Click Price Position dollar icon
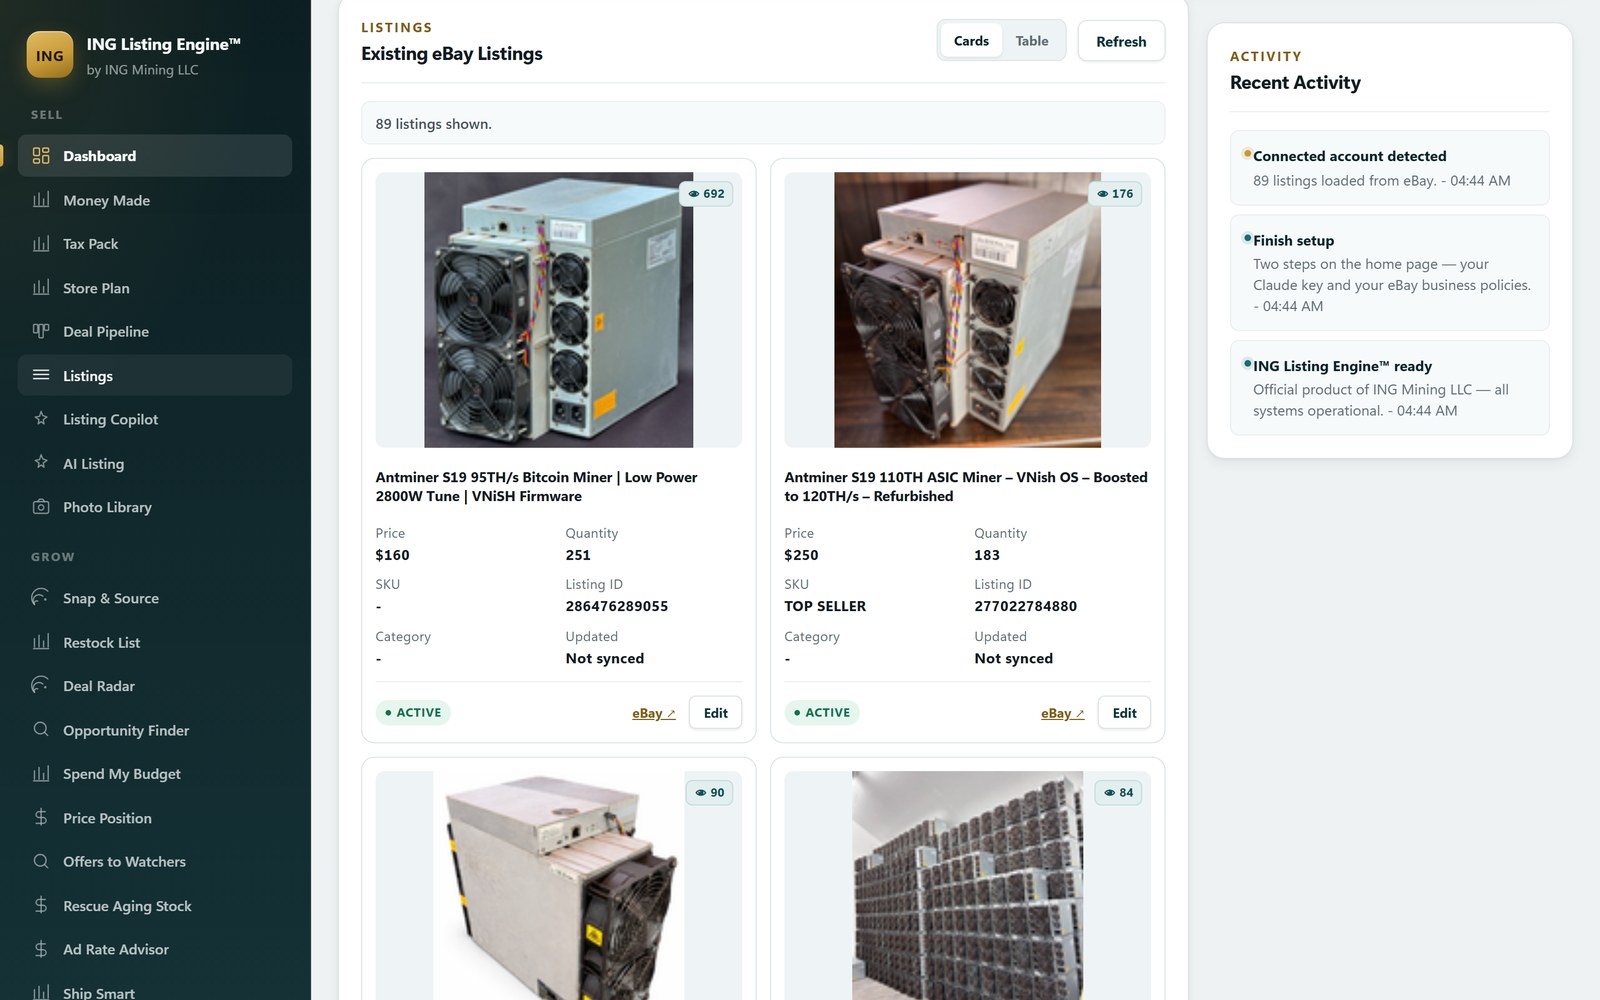The image size is (1600, 1000). [41, 818]
